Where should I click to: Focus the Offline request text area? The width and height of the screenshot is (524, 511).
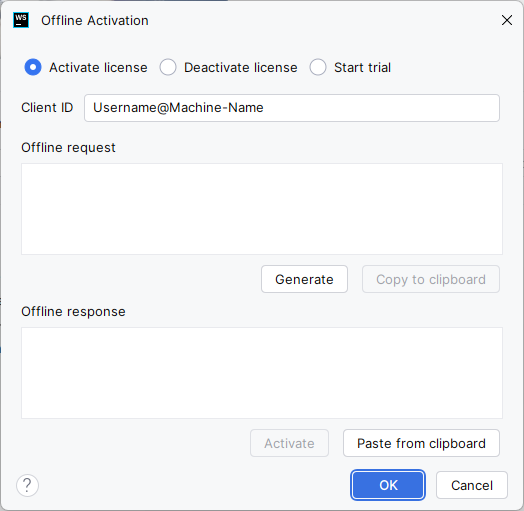pos(262,209)
